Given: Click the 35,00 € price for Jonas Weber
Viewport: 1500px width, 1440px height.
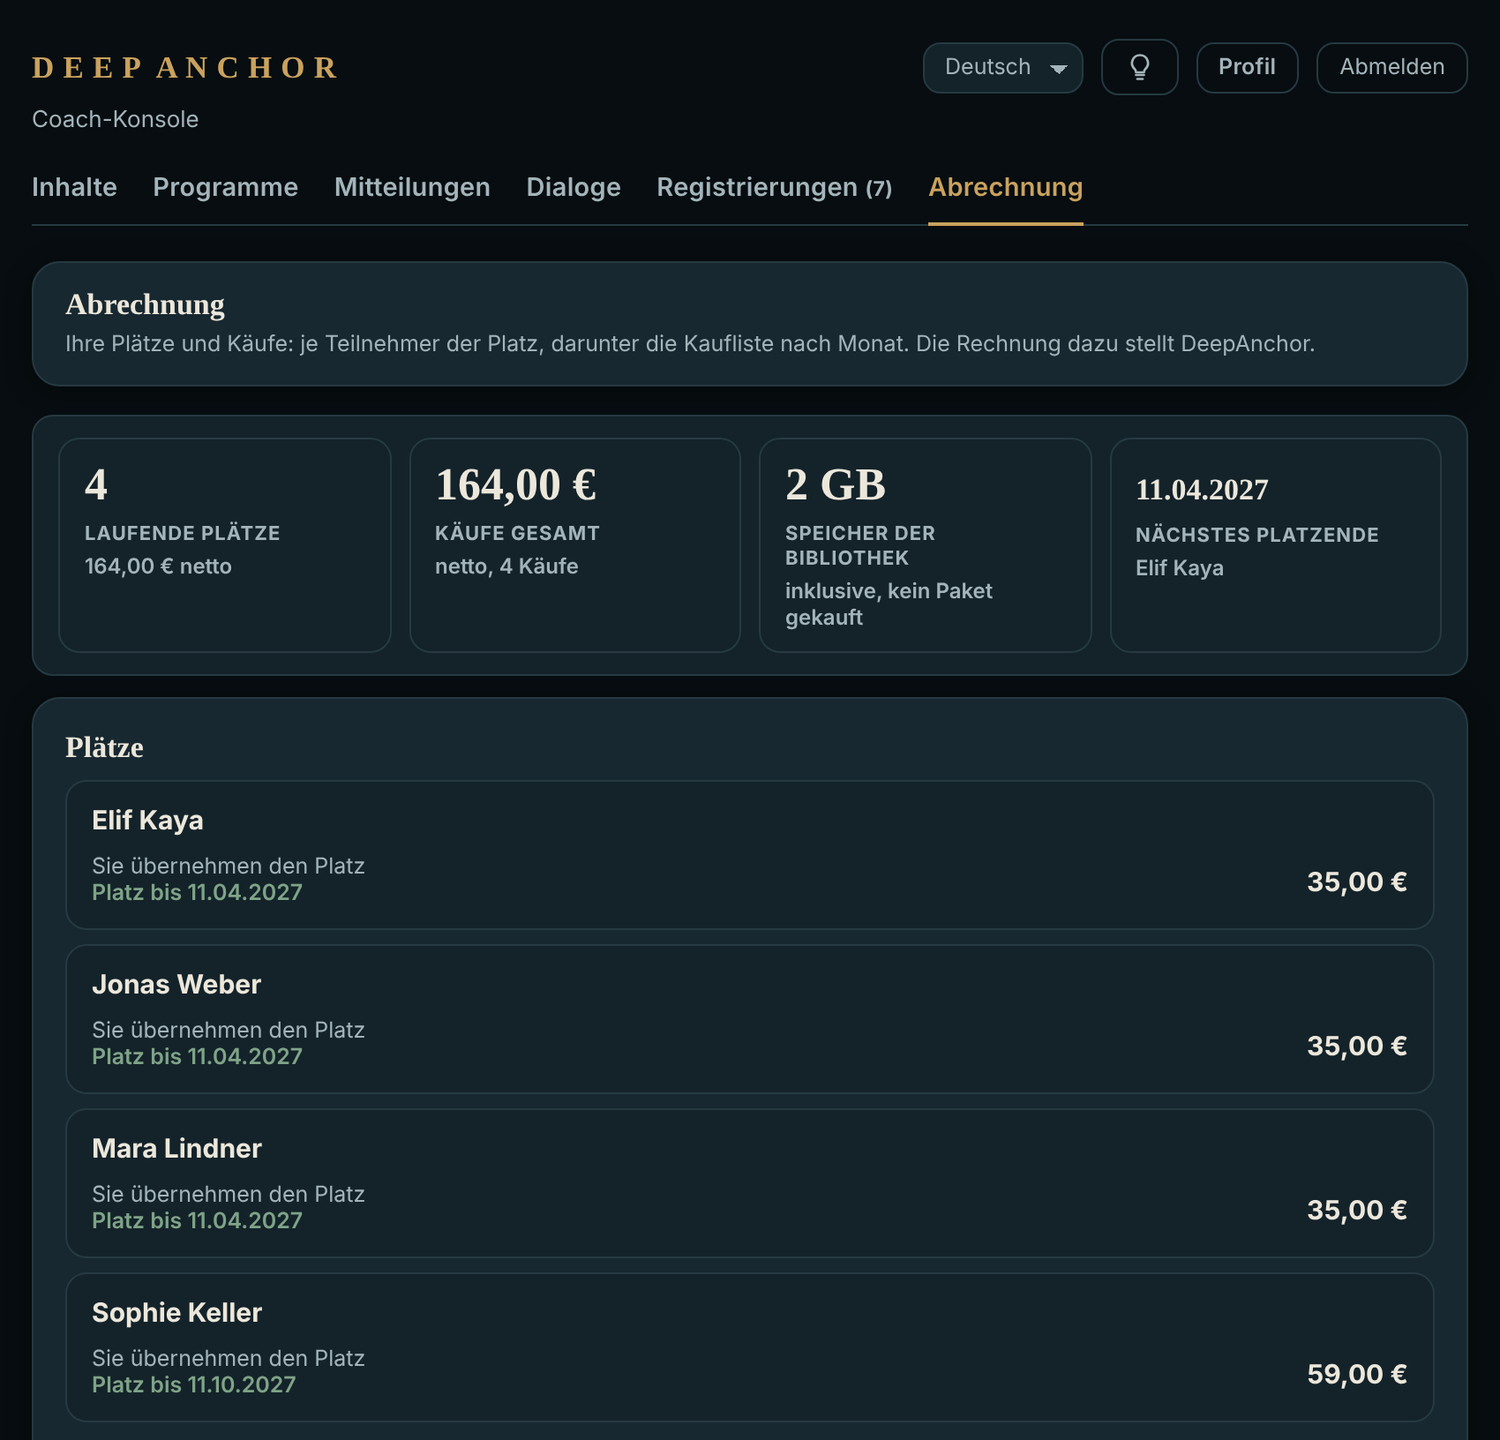Looking at the screenshot, I should (1356, 1046).
